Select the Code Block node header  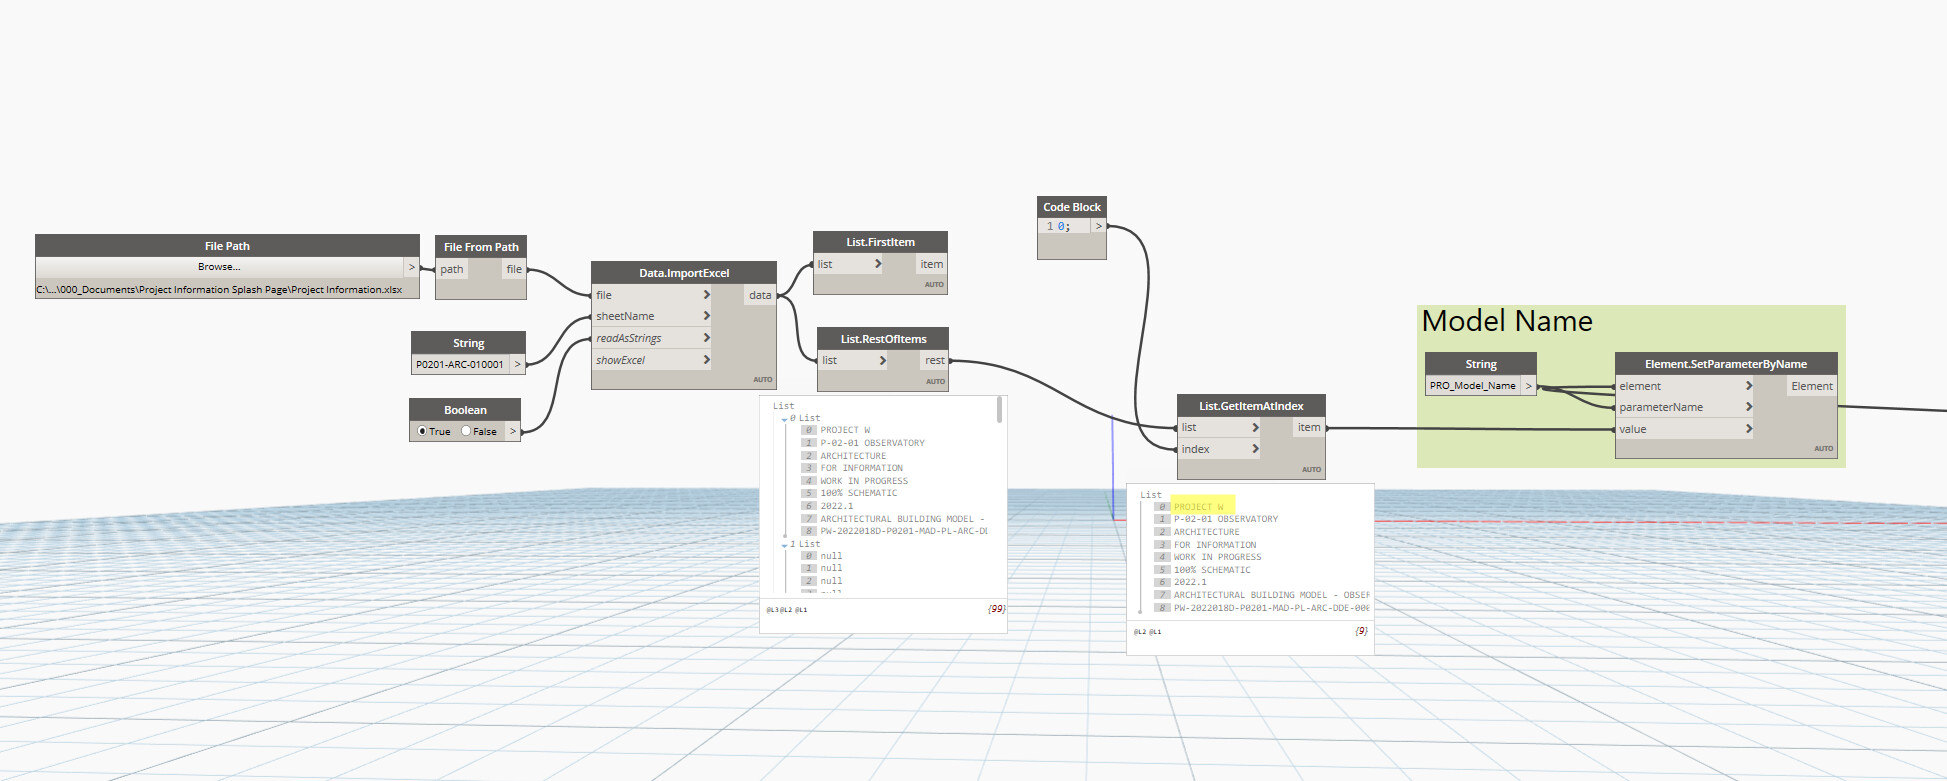point(1072,207)
